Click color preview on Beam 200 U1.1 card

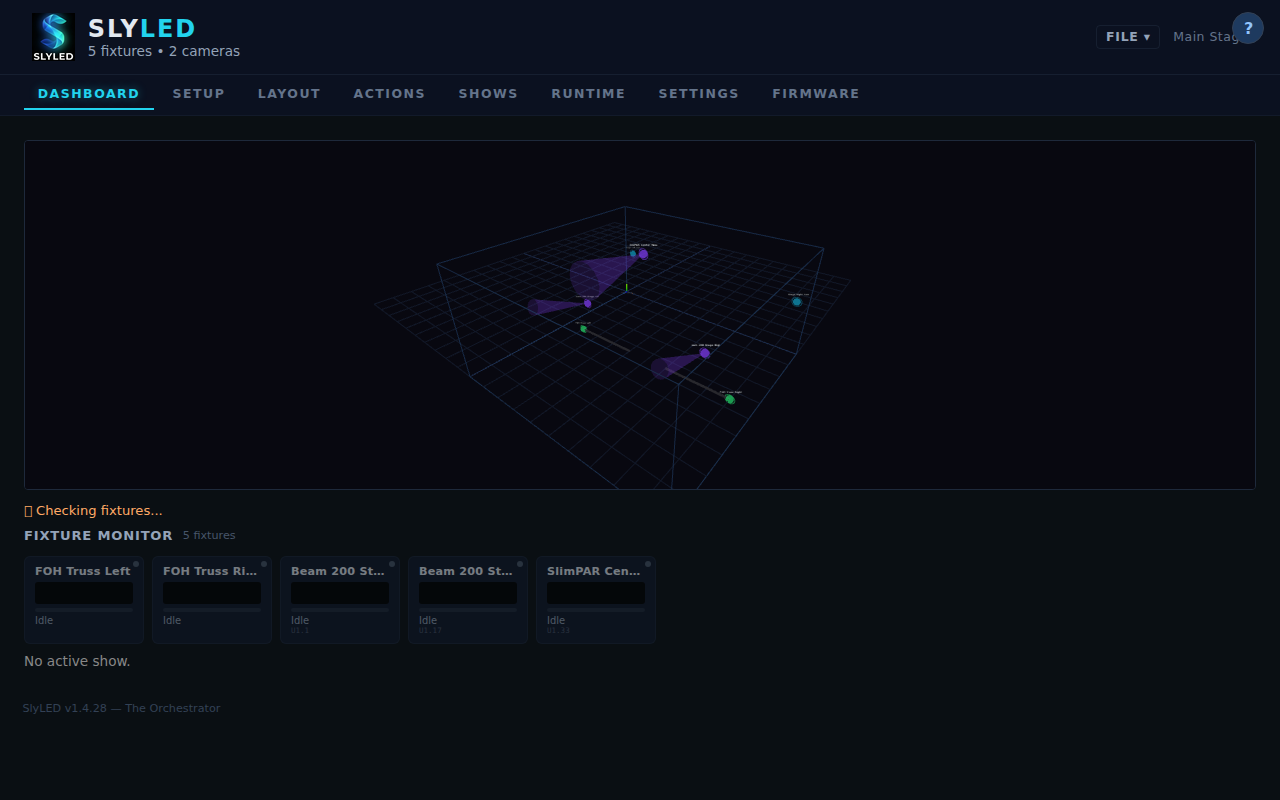coord(340,593)
